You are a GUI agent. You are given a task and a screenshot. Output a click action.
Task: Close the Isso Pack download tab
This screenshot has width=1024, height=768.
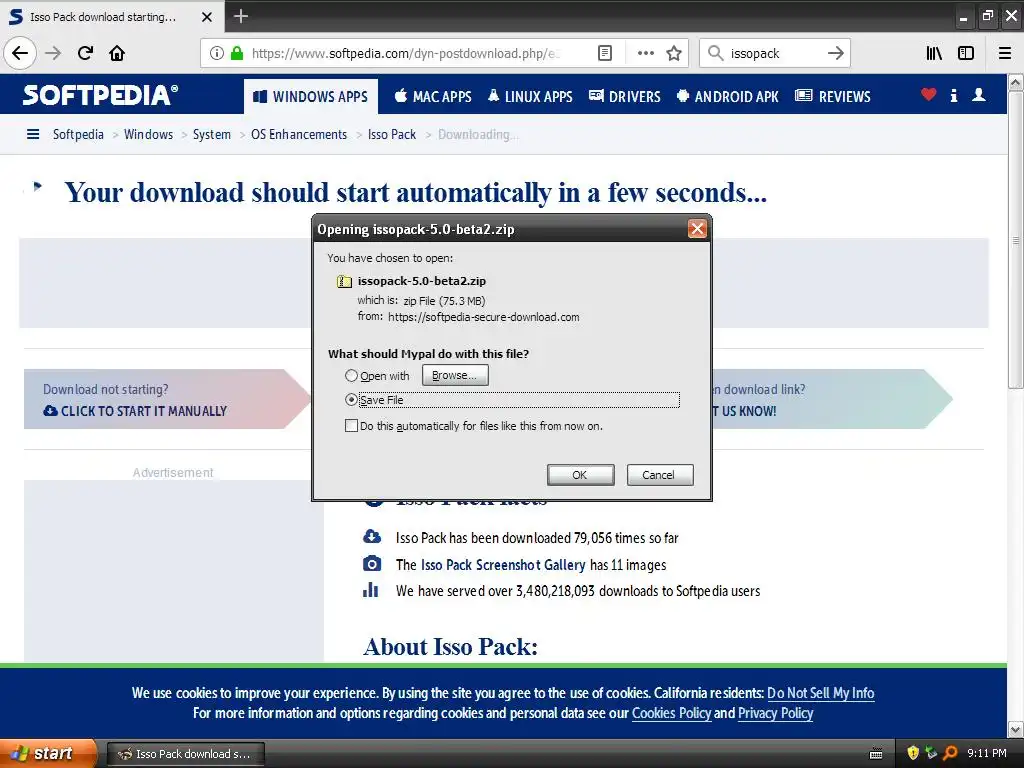tap(206, 17)
